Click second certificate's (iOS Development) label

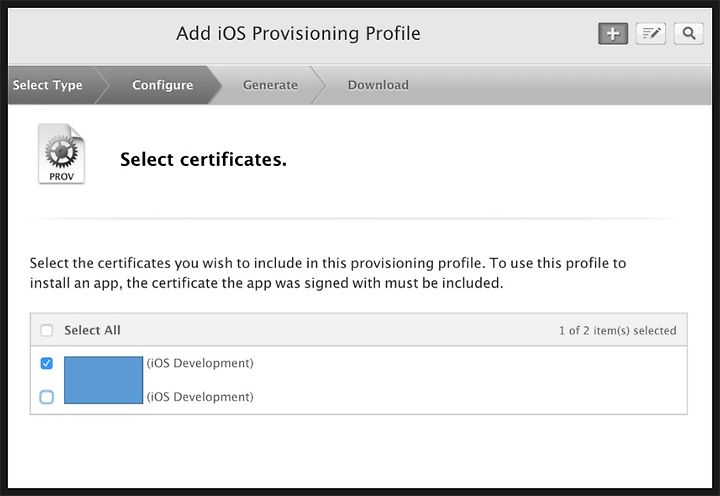200,397
